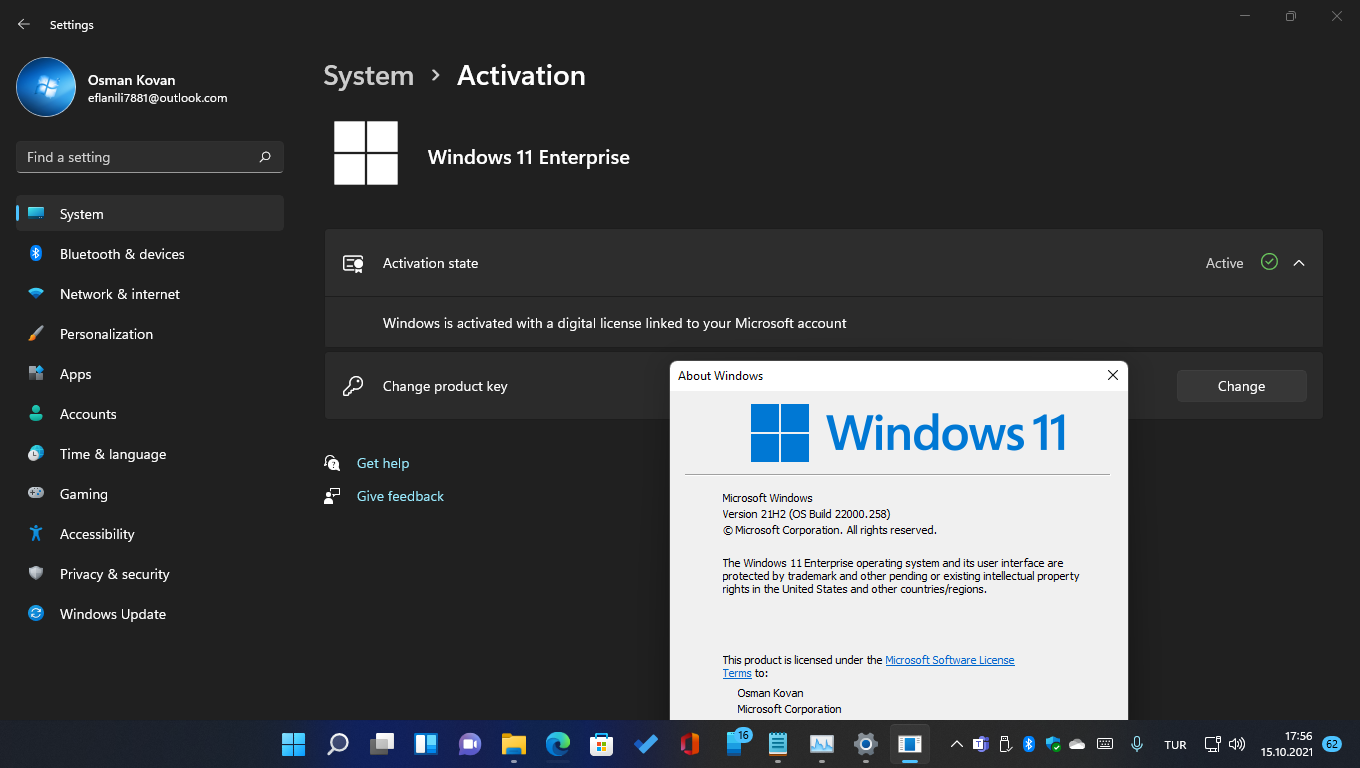The width and height of the screenshot is (1360, 768).
Task: Open the Osman Kovan account profile
Action: (122, 88)
